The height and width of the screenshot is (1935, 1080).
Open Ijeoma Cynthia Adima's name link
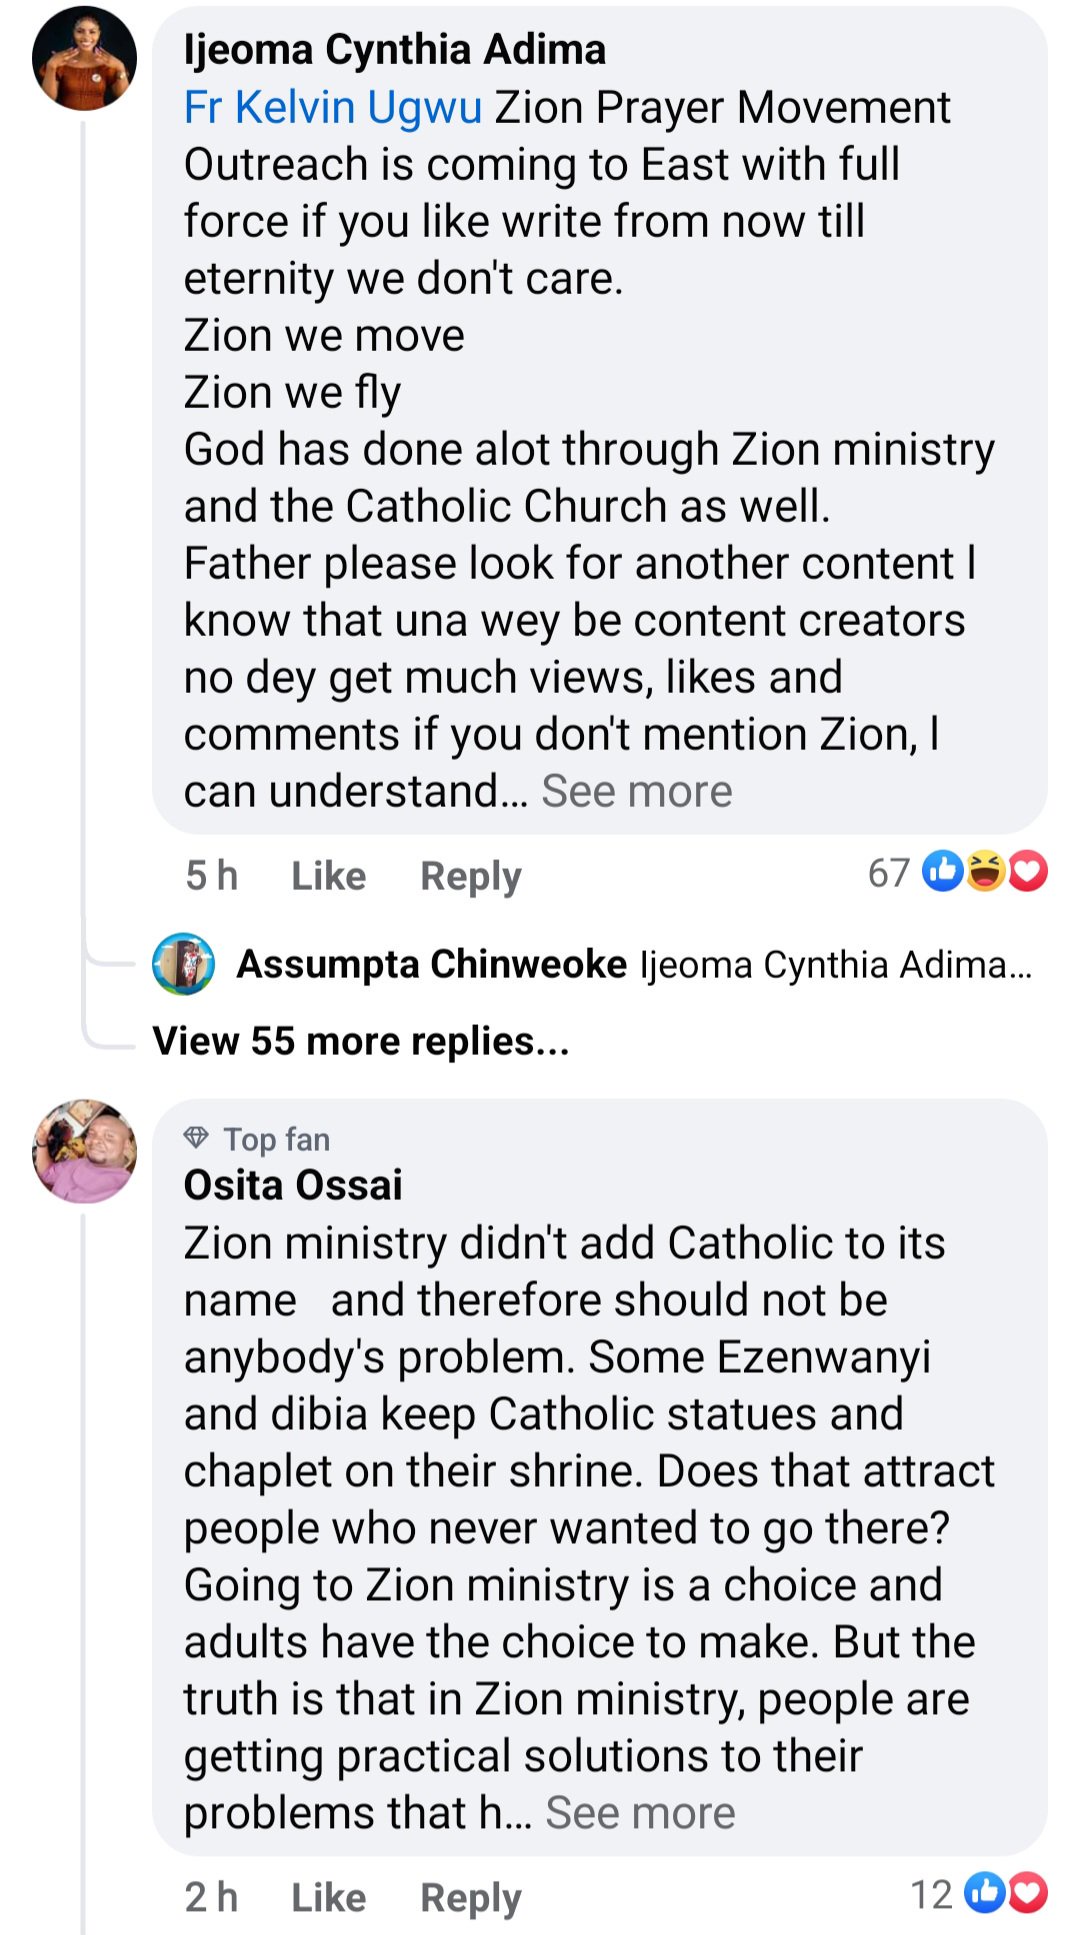pos(395,47)
